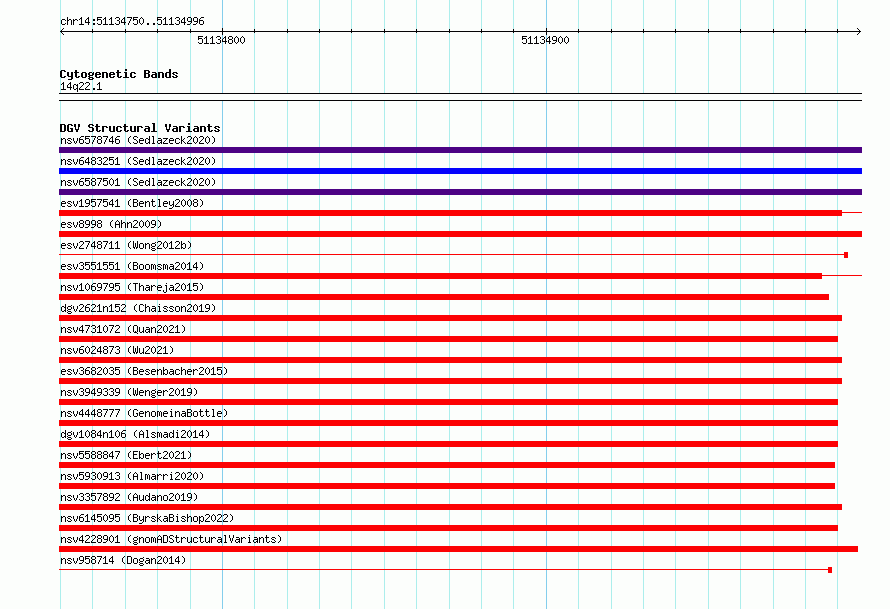890x609 pixels.
Task: Click the red bar for nsv6145095
Action: coord(448,528)
